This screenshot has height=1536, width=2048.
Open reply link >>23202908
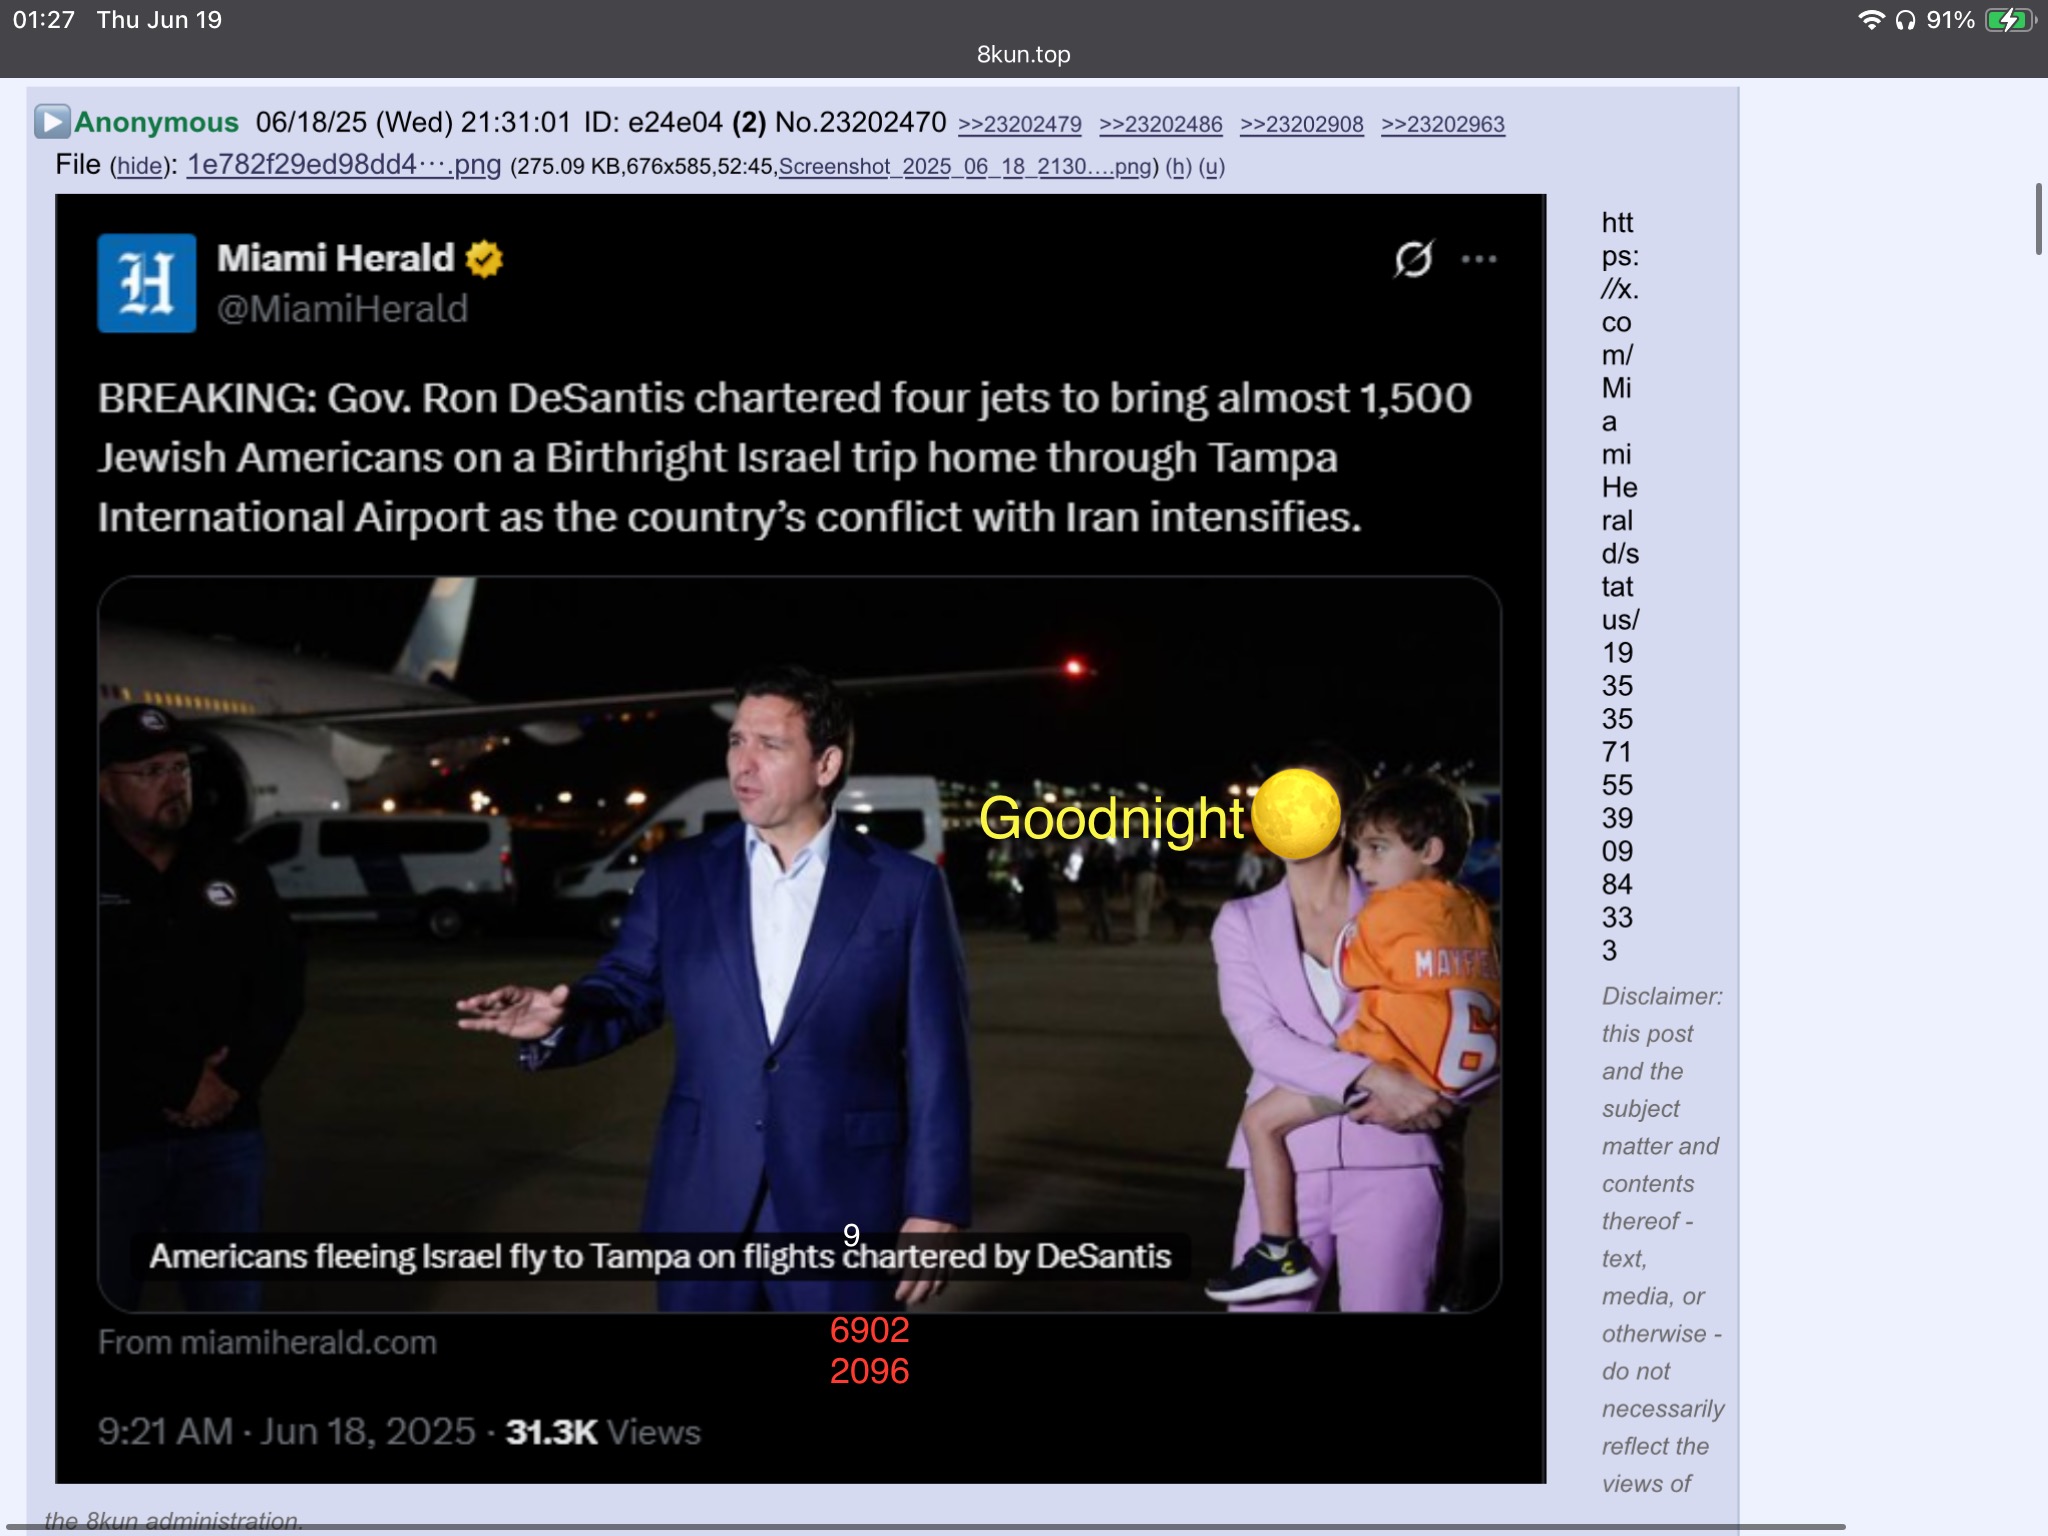tap(1302, 124)
